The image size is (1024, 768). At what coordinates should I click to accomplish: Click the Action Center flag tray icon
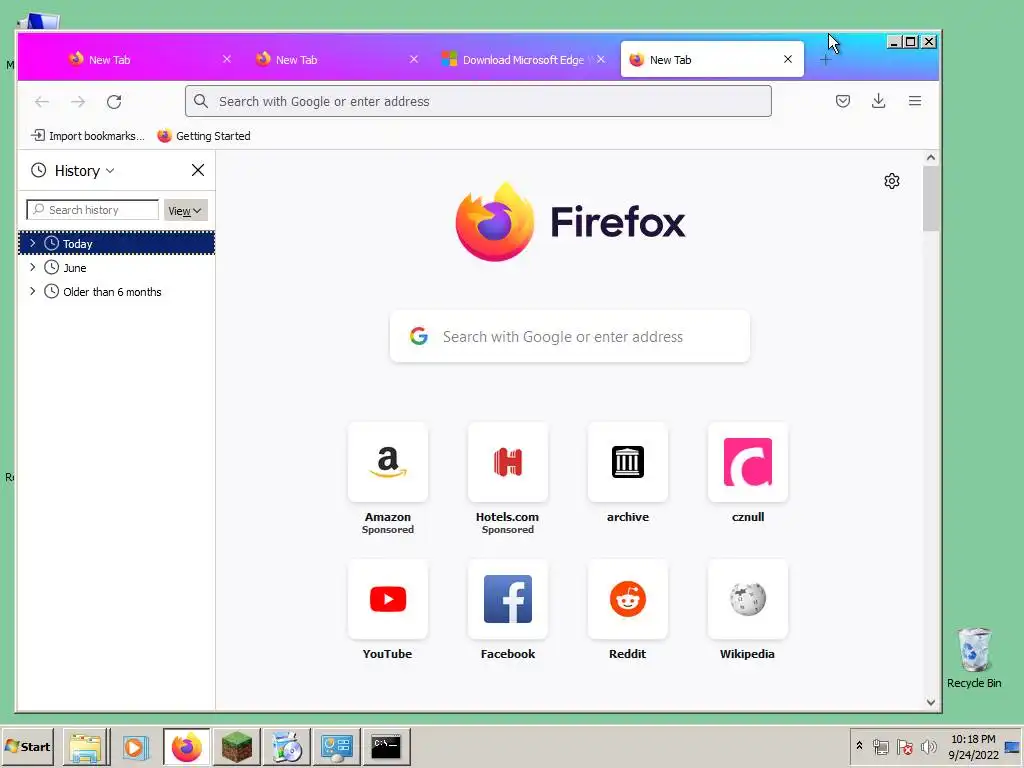904,746
